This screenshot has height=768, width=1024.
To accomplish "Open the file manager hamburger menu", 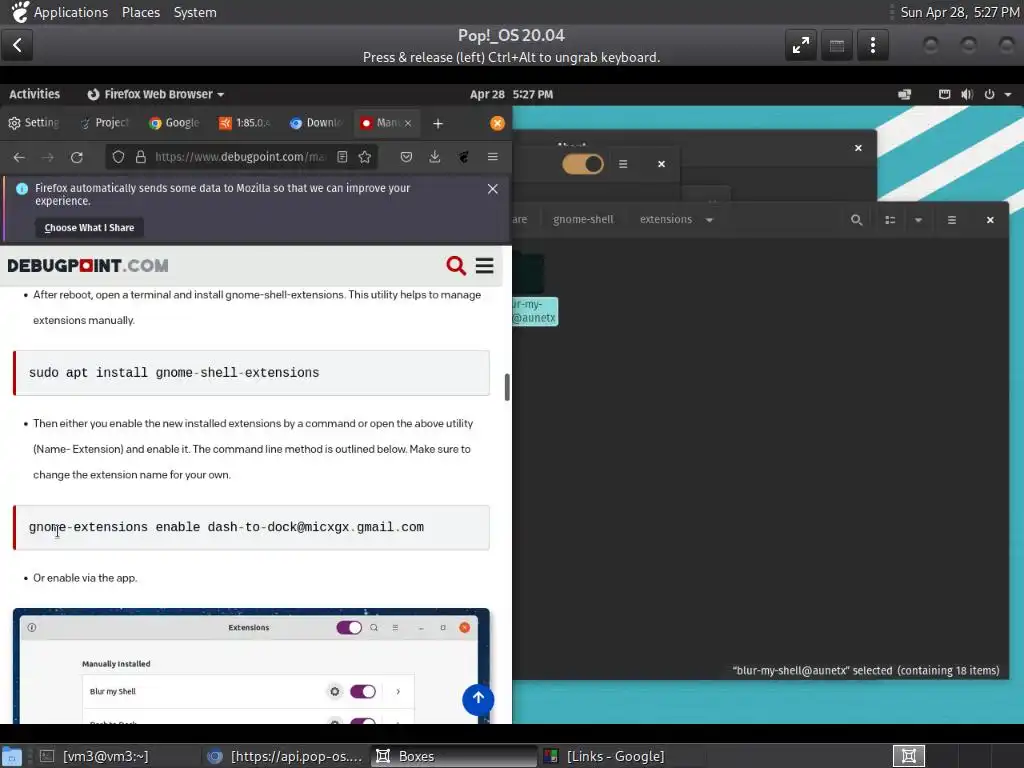I will (952, 220).
